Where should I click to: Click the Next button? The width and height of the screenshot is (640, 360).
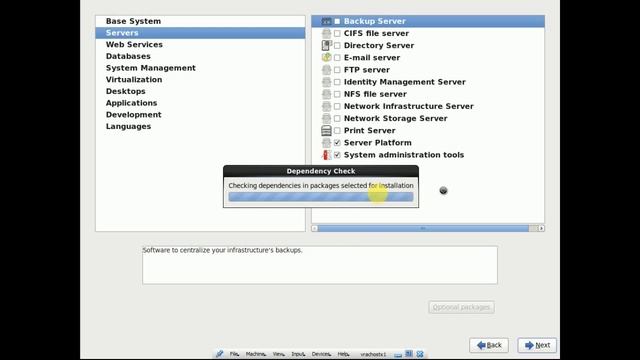point(537,345)
